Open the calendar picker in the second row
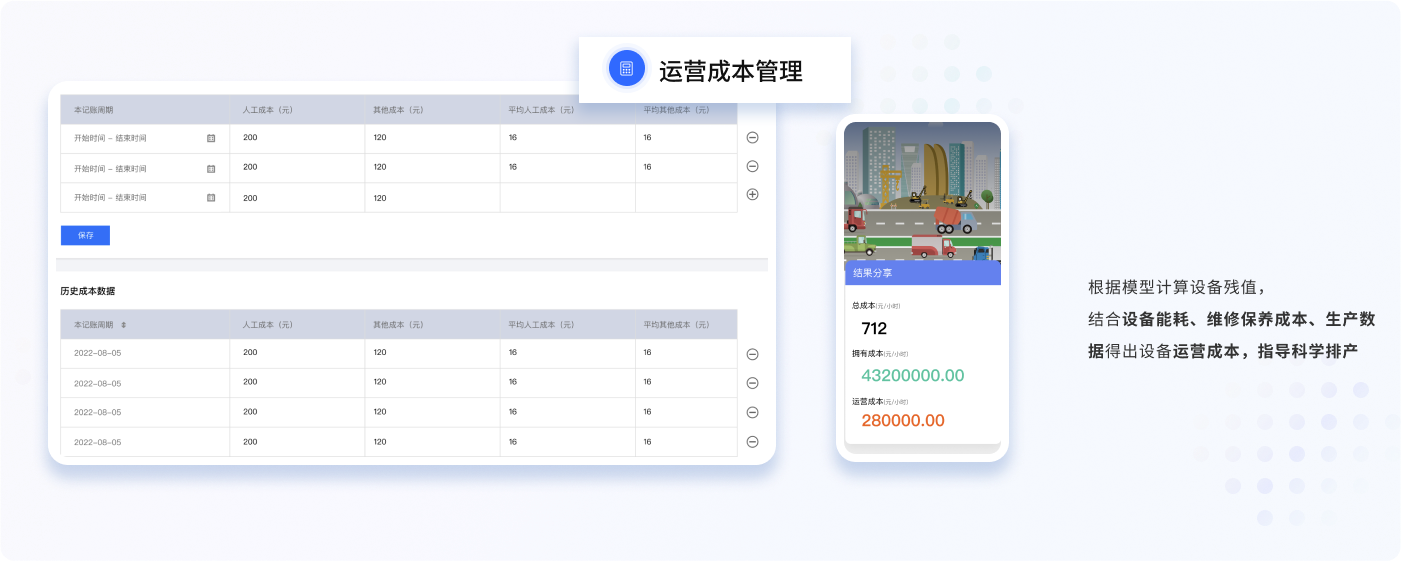 212,167
